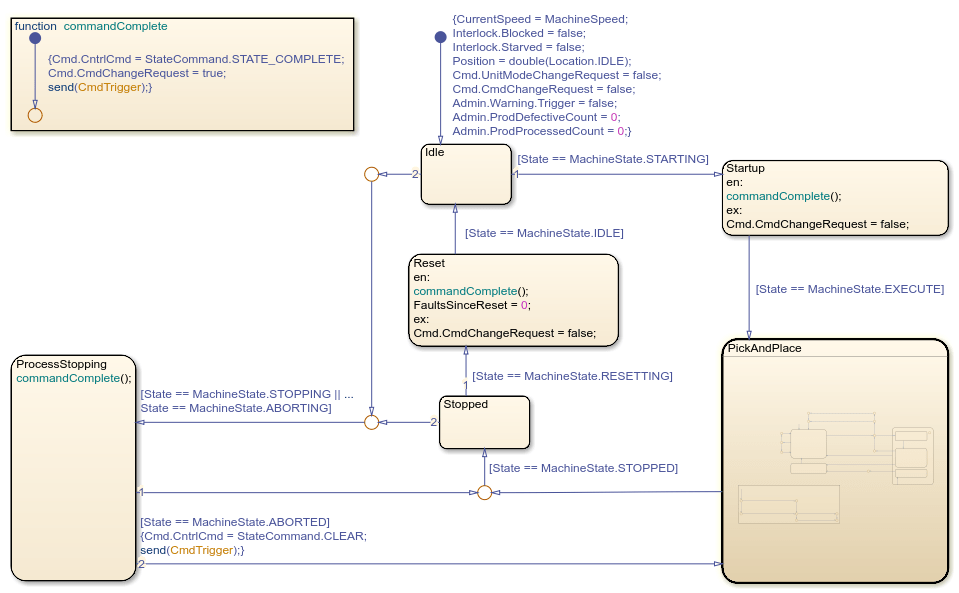Screen dimensions: 959x593
Task: Select the MachineState.ABORTED transition label
Action: [235, 522]
